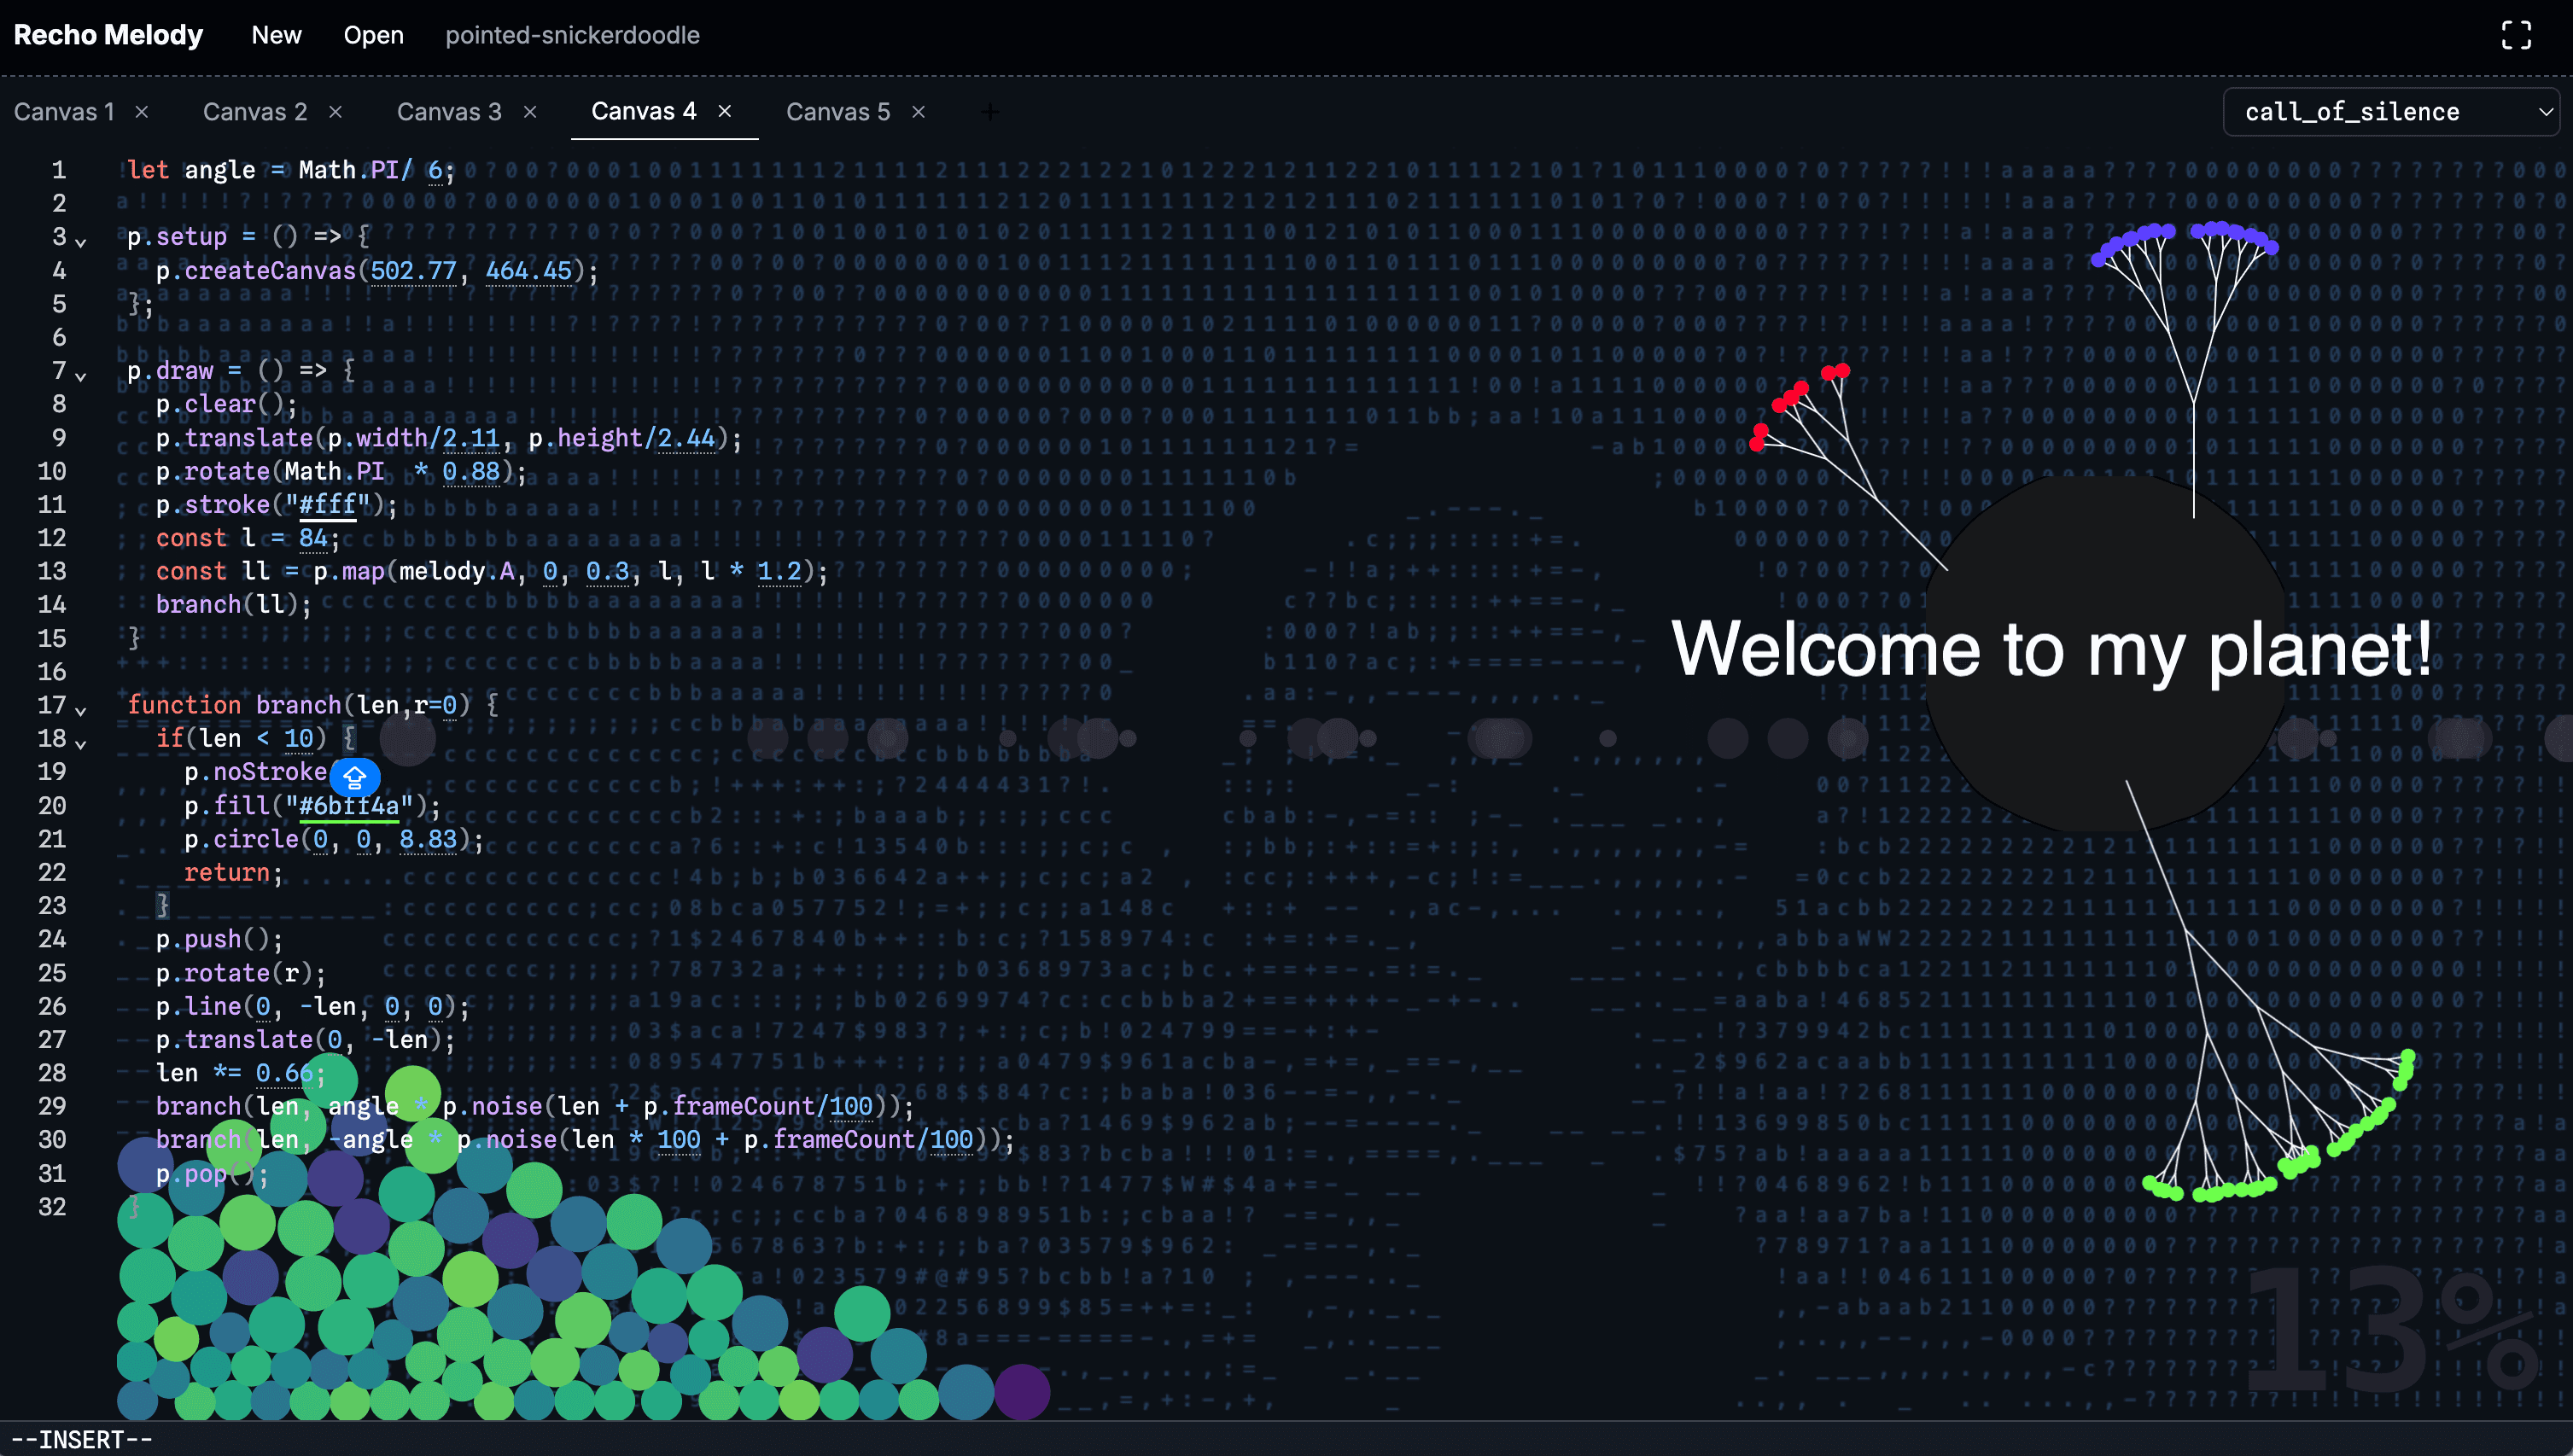Switch to the Canvas 5 tab
Image resolution: width=2573 pixels, height=1456 pixels.
click(x=837, y=112)
